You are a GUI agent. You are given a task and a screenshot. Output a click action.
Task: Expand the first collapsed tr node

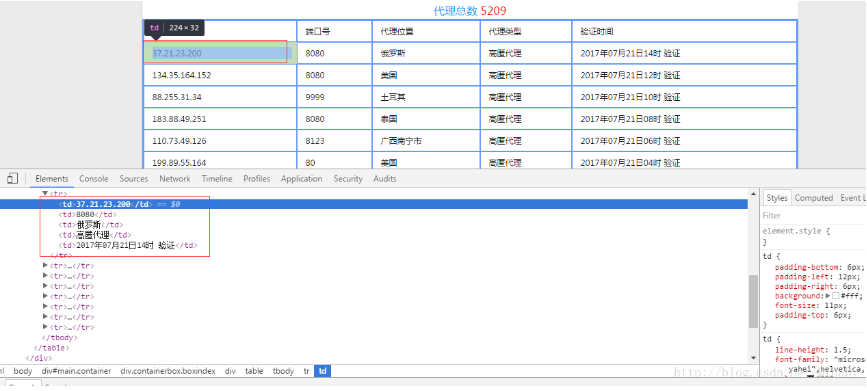click(45, 265)
